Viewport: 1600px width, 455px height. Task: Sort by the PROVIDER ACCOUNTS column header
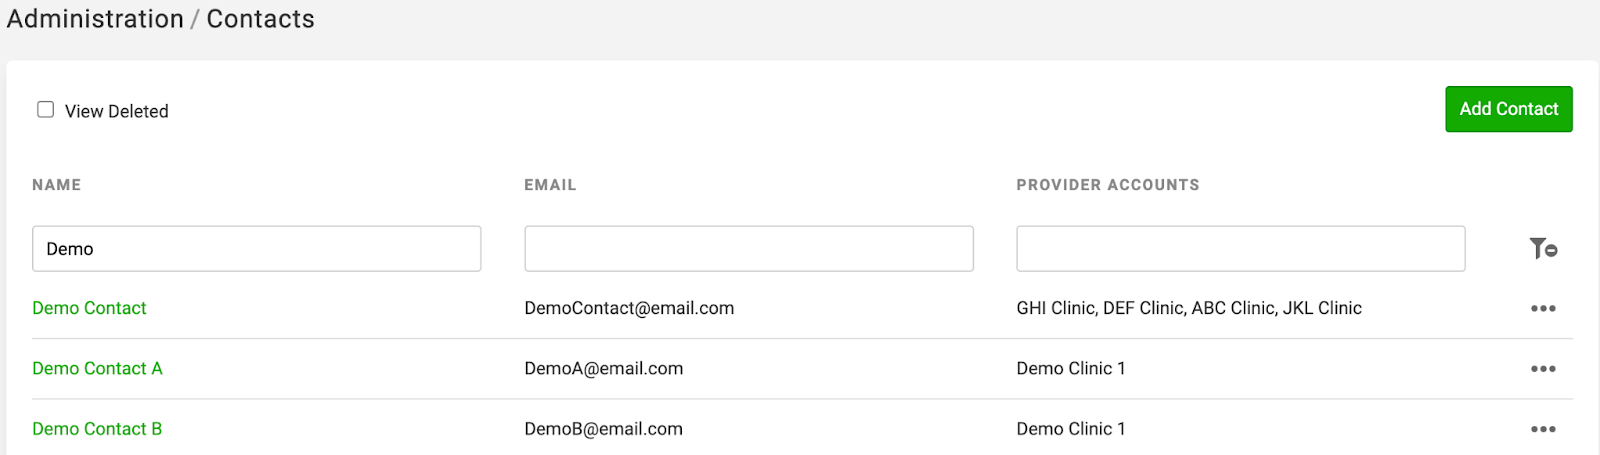click(1108, 185)
